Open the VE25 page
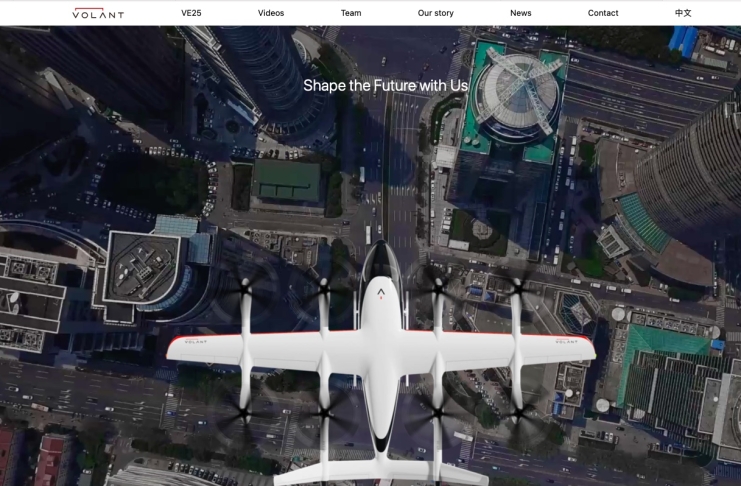The height and width of the screenshot is (486, 741). [x=191, y=13]
